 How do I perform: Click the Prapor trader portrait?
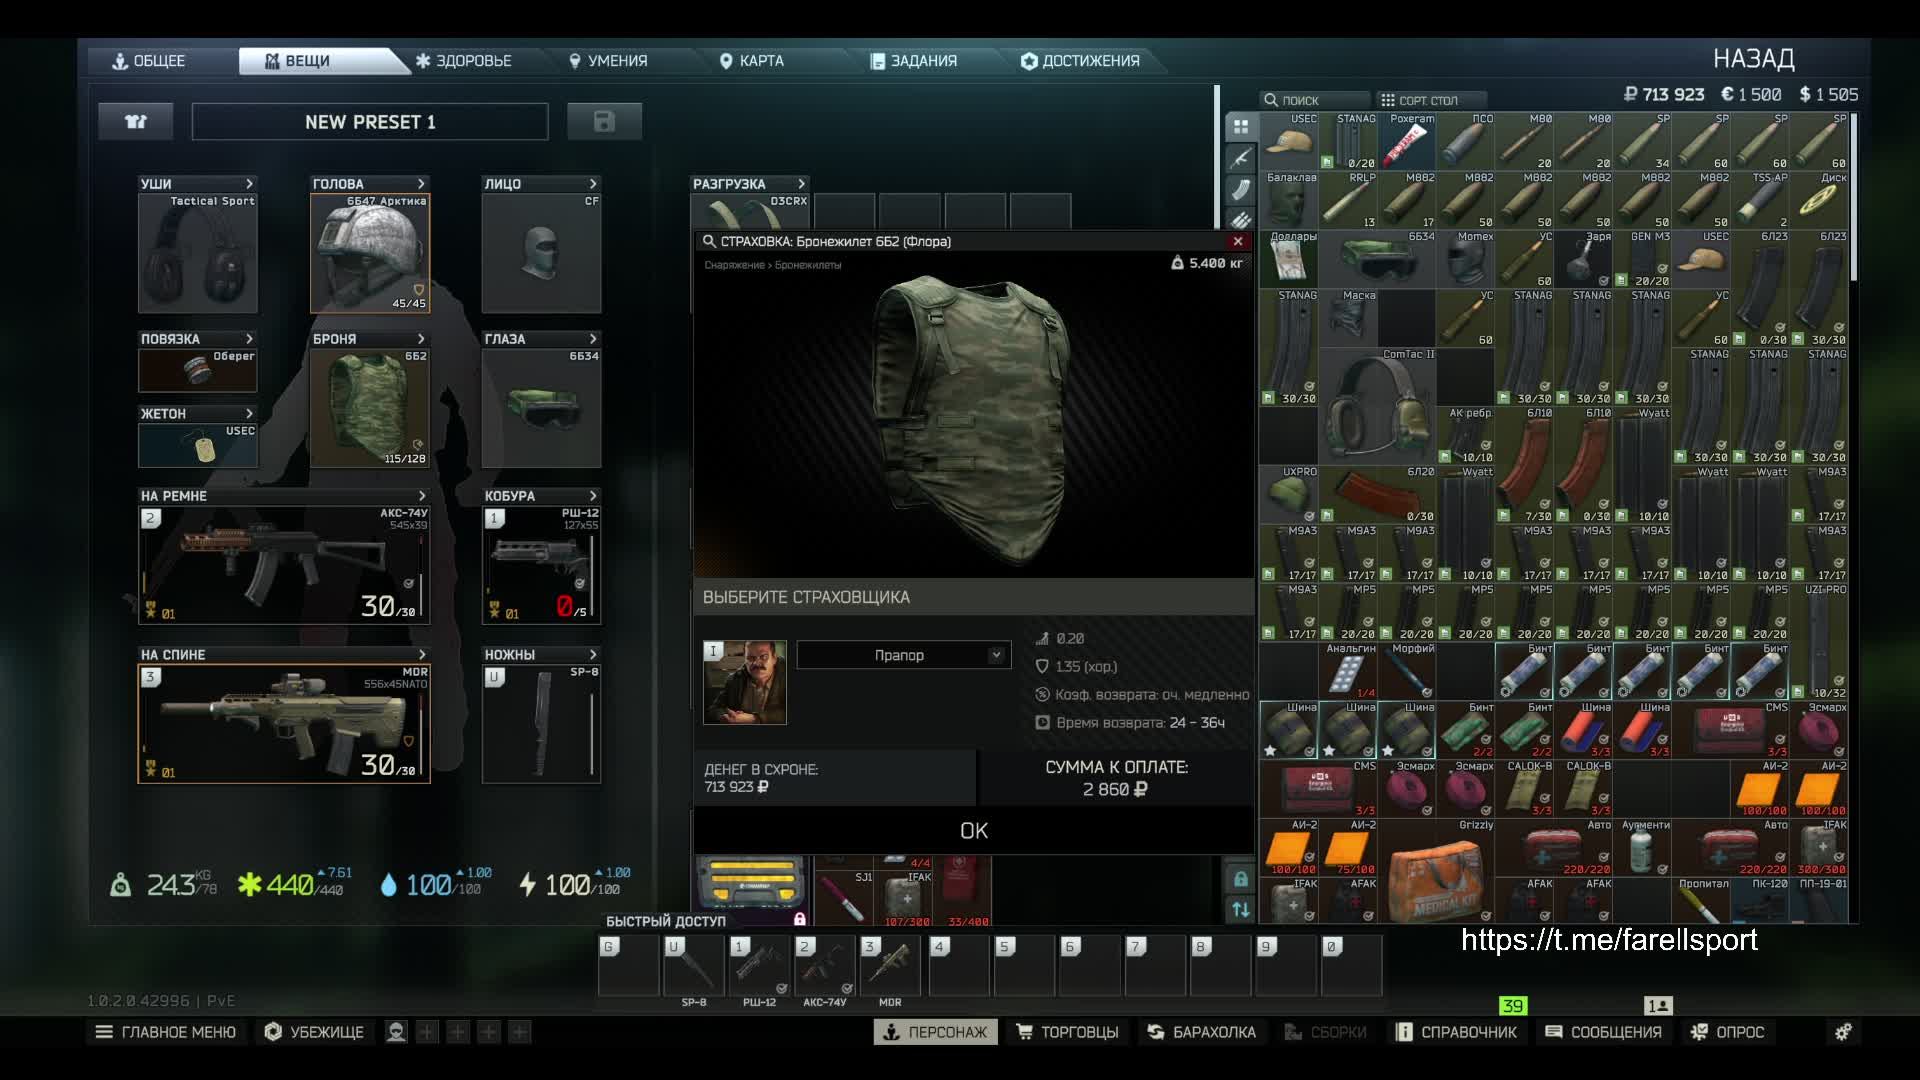(x=745, y=683)
